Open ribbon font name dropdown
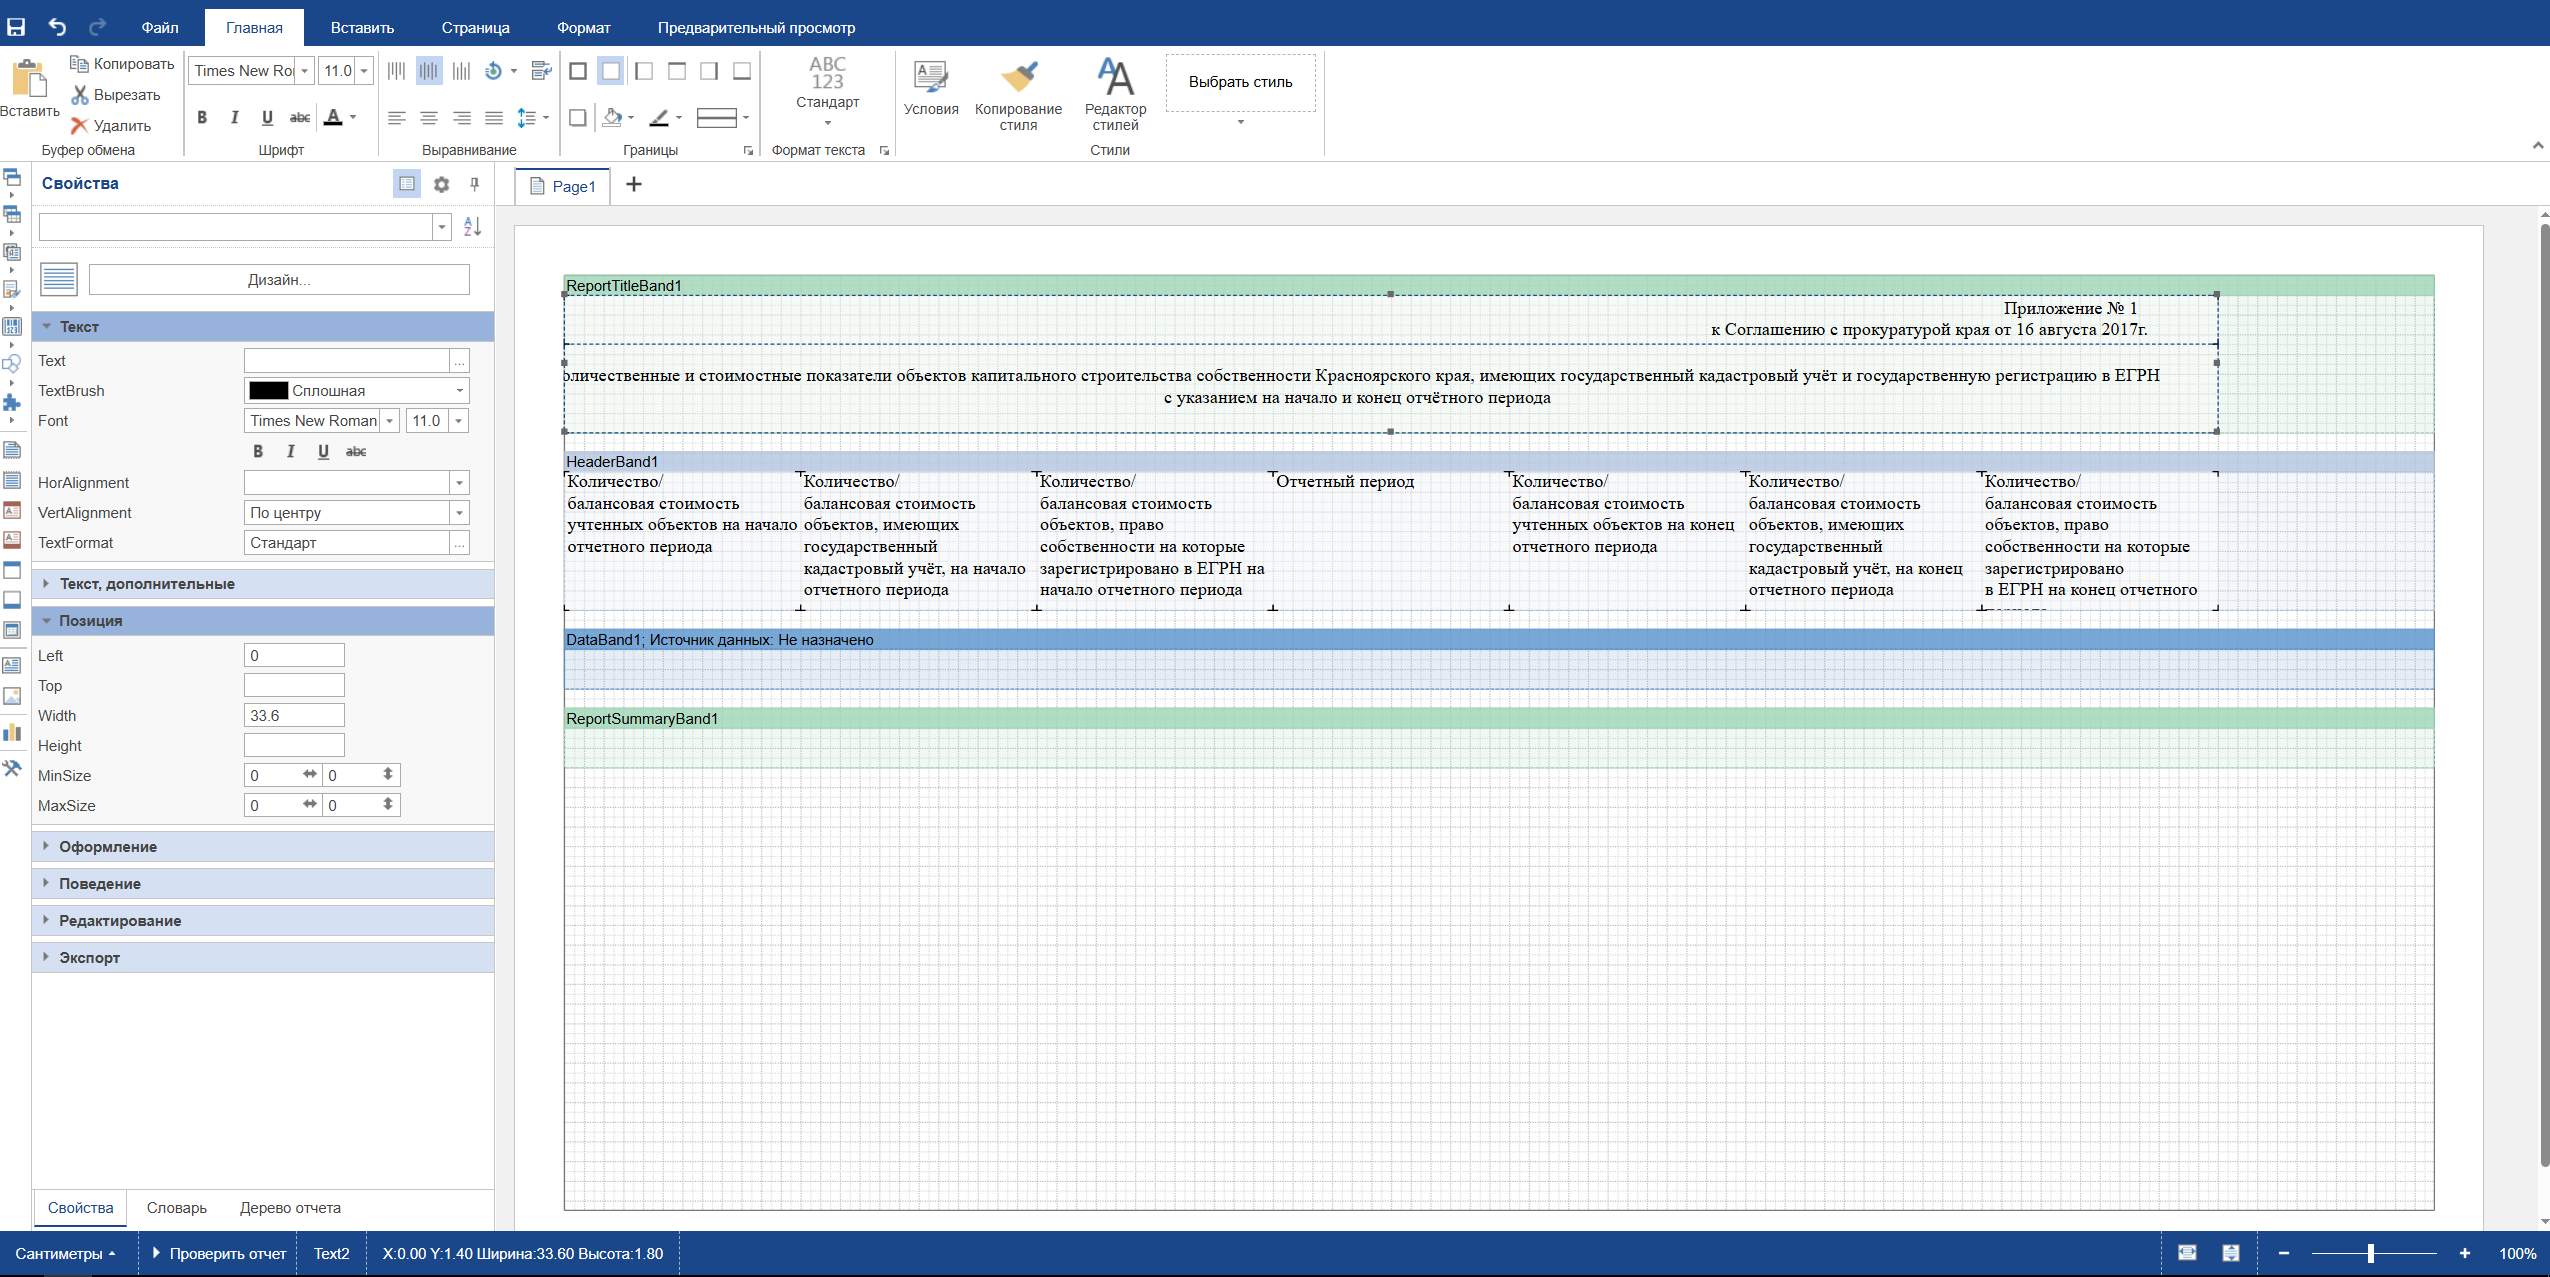The height and width of the screenshot is (1277, 2550). point(305,71)
